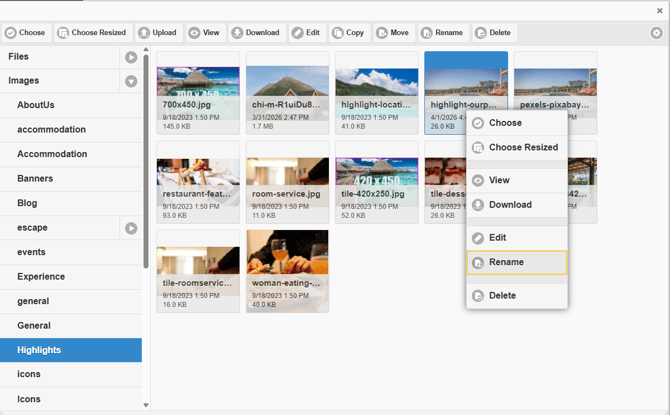This screenshot has width=670, height=415.
Task: Close the file manager dialog
Action: click(657, 9)
